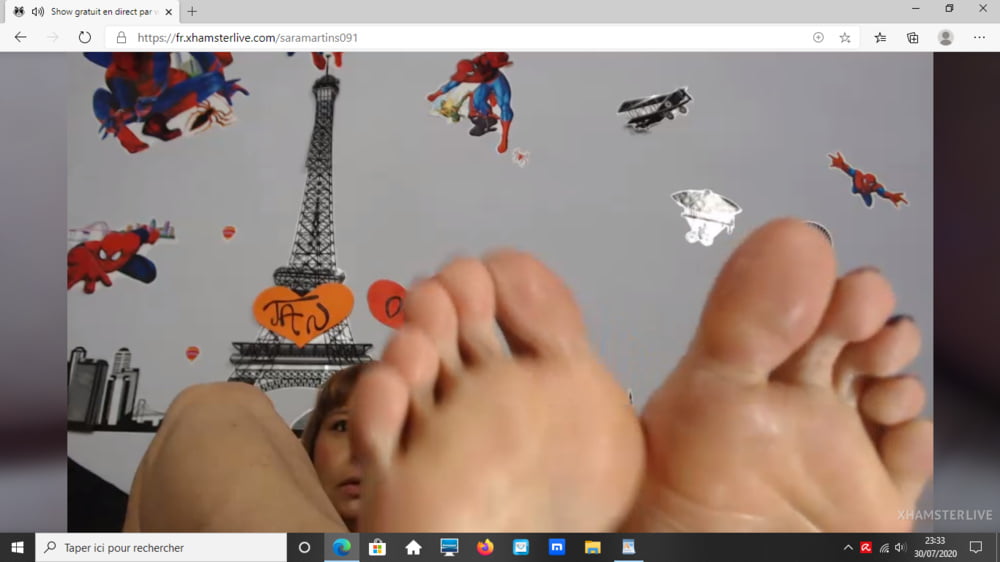Mute the tab using its speaker icon

[38, 11]
